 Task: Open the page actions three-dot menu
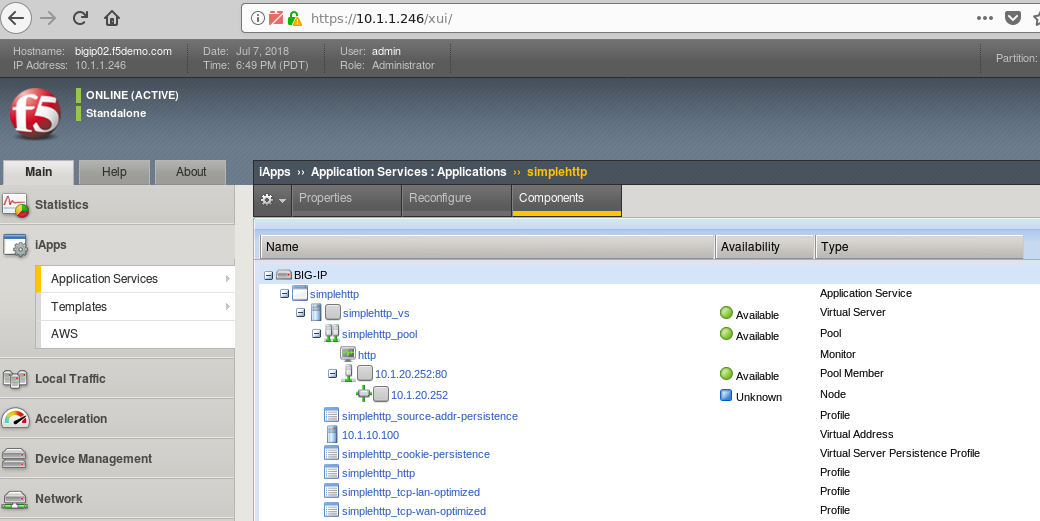pyautogui.click(x=985, y=18)
